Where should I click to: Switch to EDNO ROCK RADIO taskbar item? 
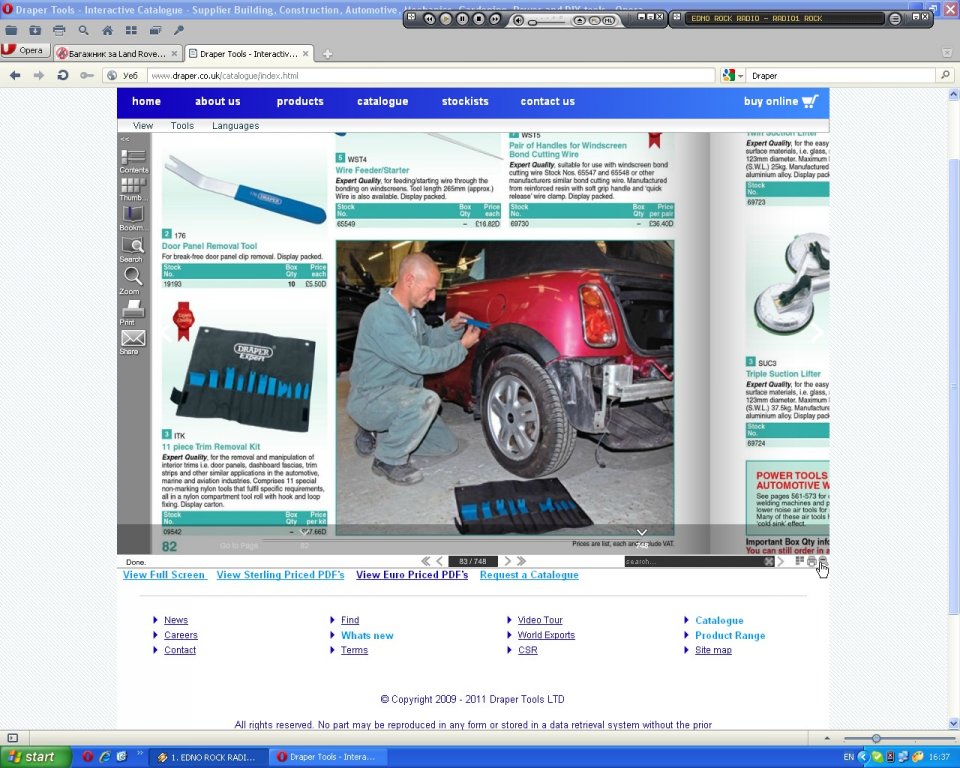pyautogui.click(x=209, y=758)
